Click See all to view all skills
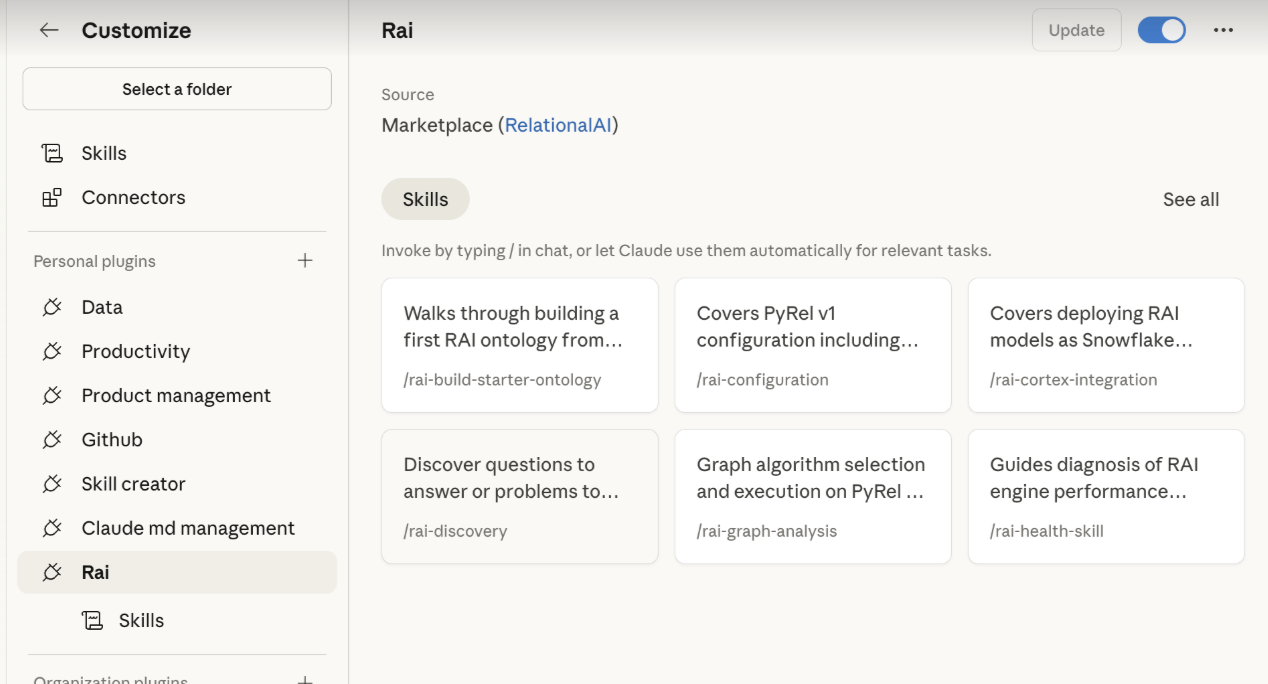1268x684 pixels. point(1190,199)
